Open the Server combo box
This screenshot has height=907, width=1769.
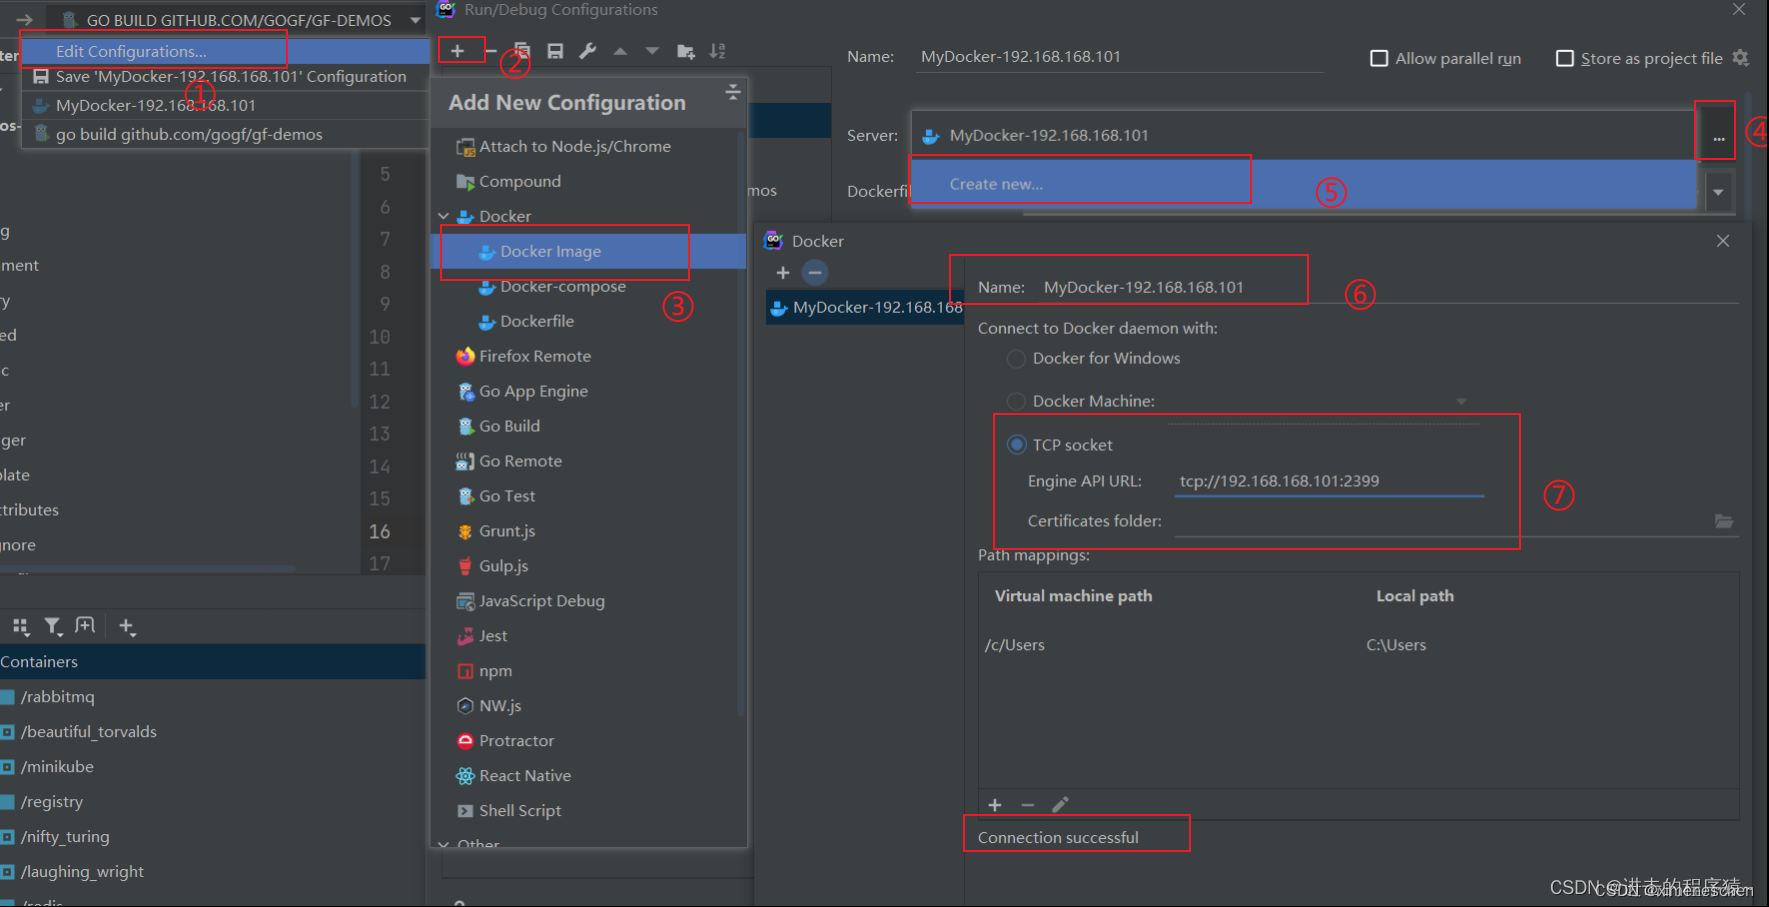click(1302, 135)
